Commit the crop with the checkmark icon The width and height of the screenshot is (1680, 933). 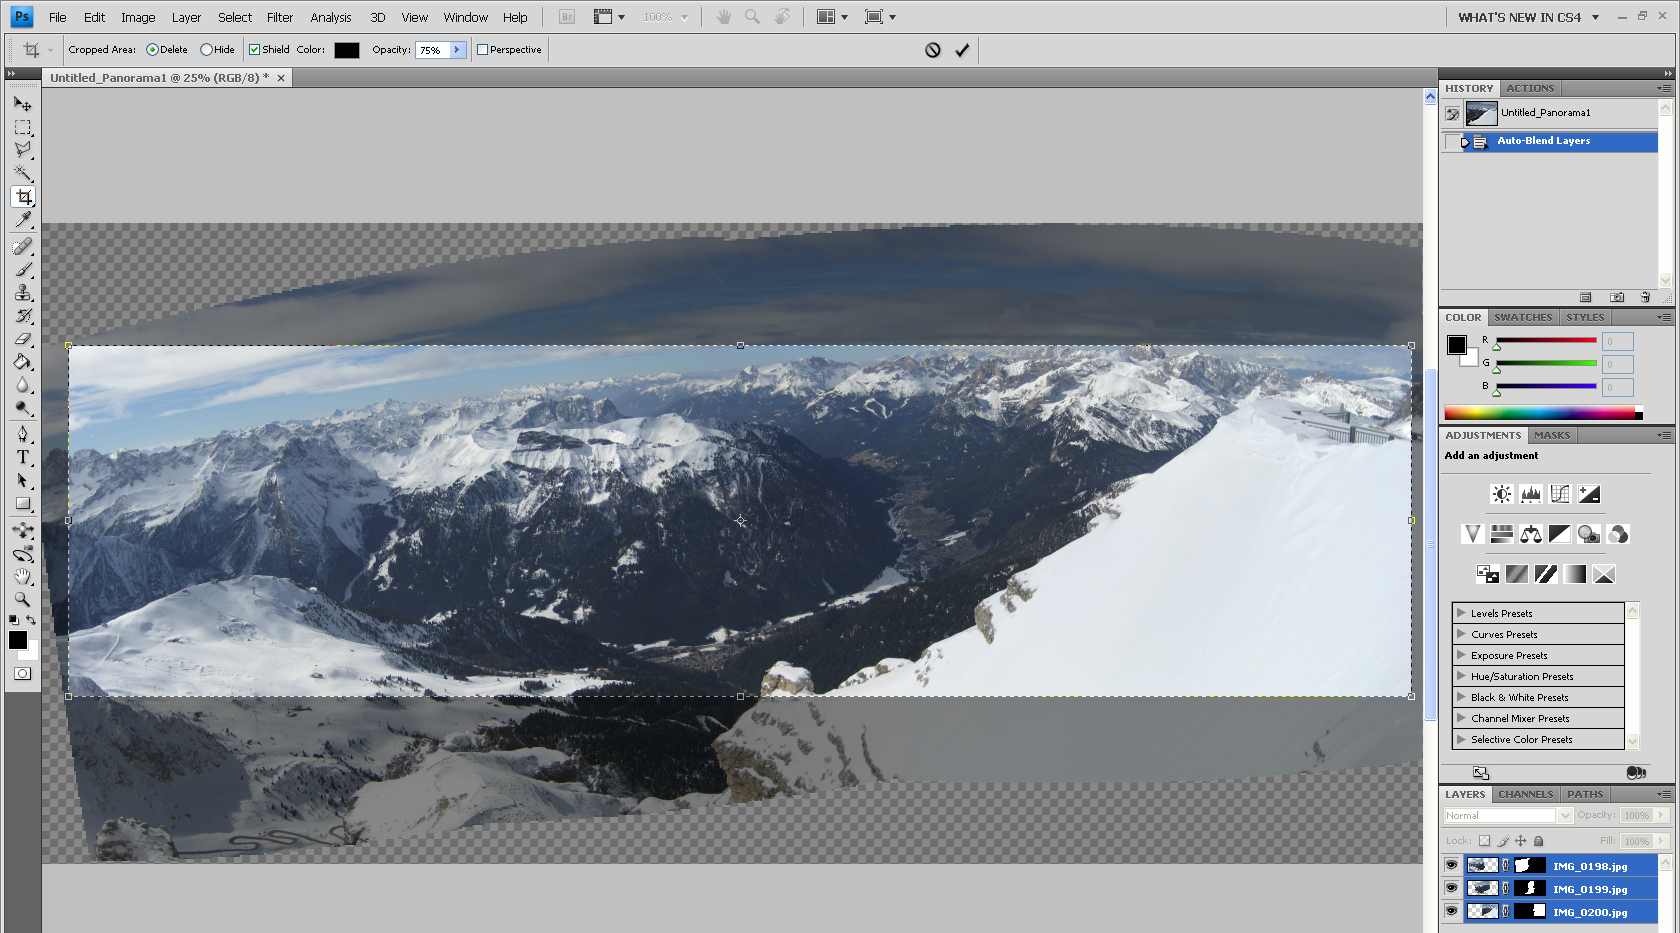(x=962, y=50)
